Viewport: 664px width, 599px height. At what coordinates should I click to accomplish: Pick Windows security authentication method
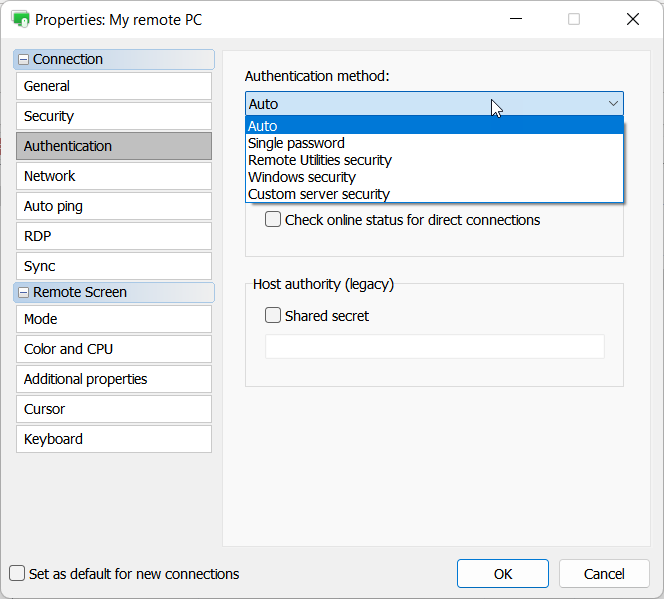tap(302, 177)
